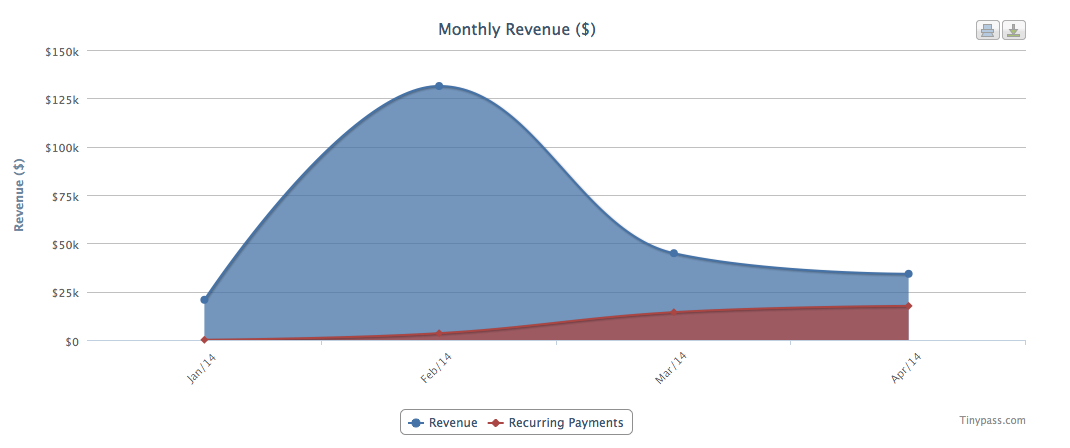Click the Apr/14 x-axis label
The image size is (1070, 448).
pyautogui.click(x=905, y=368)
